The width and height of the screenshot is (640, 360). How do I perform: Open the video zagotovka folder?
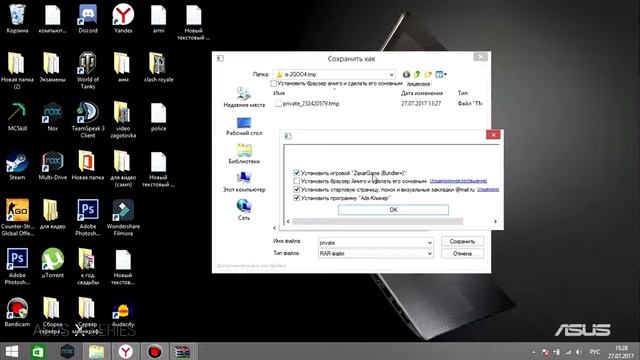click(x=123, y=120)
